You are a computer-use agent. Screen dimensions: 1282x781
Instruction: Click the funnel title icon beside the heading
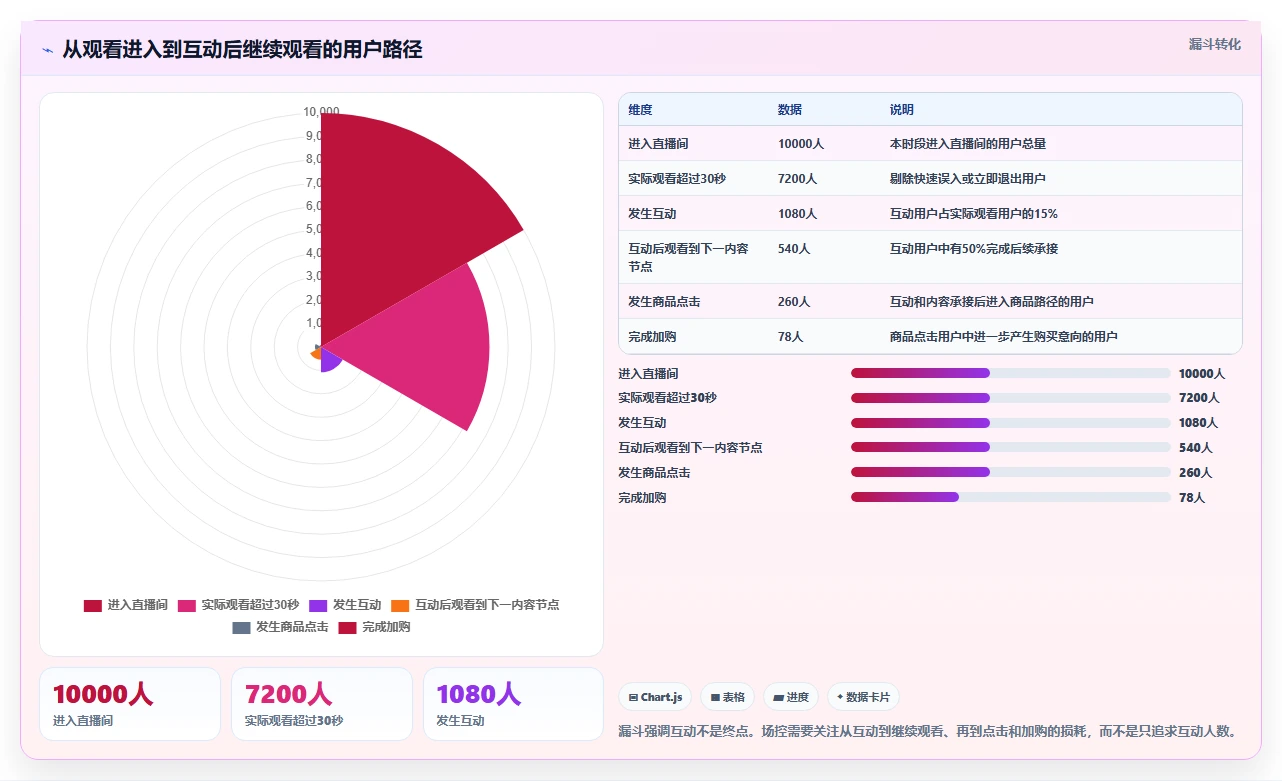[47, 50]
